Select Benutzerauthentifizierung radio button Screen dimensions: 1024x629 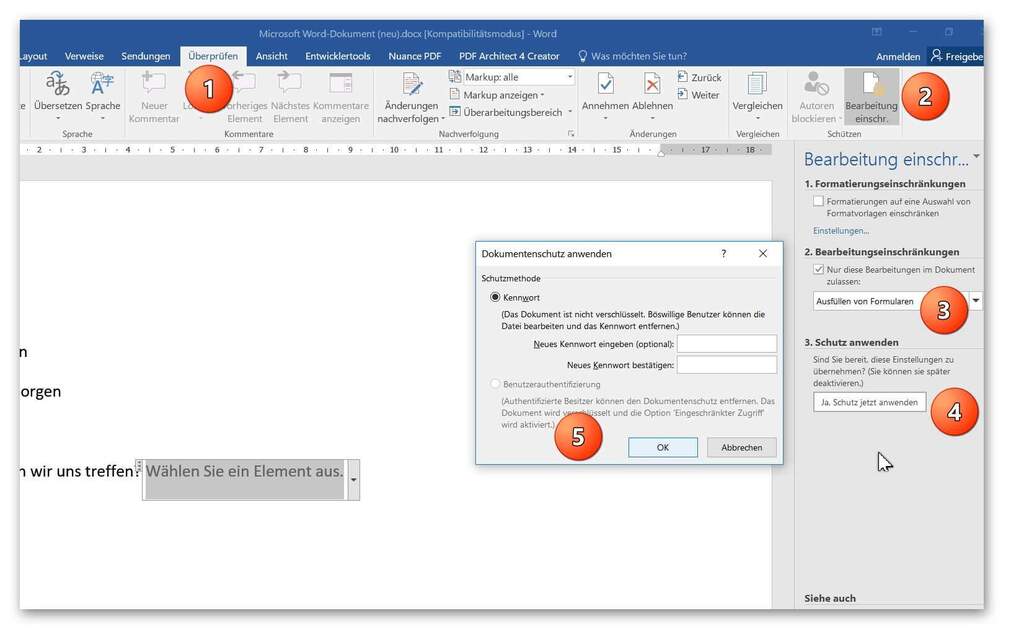point(495,384)
